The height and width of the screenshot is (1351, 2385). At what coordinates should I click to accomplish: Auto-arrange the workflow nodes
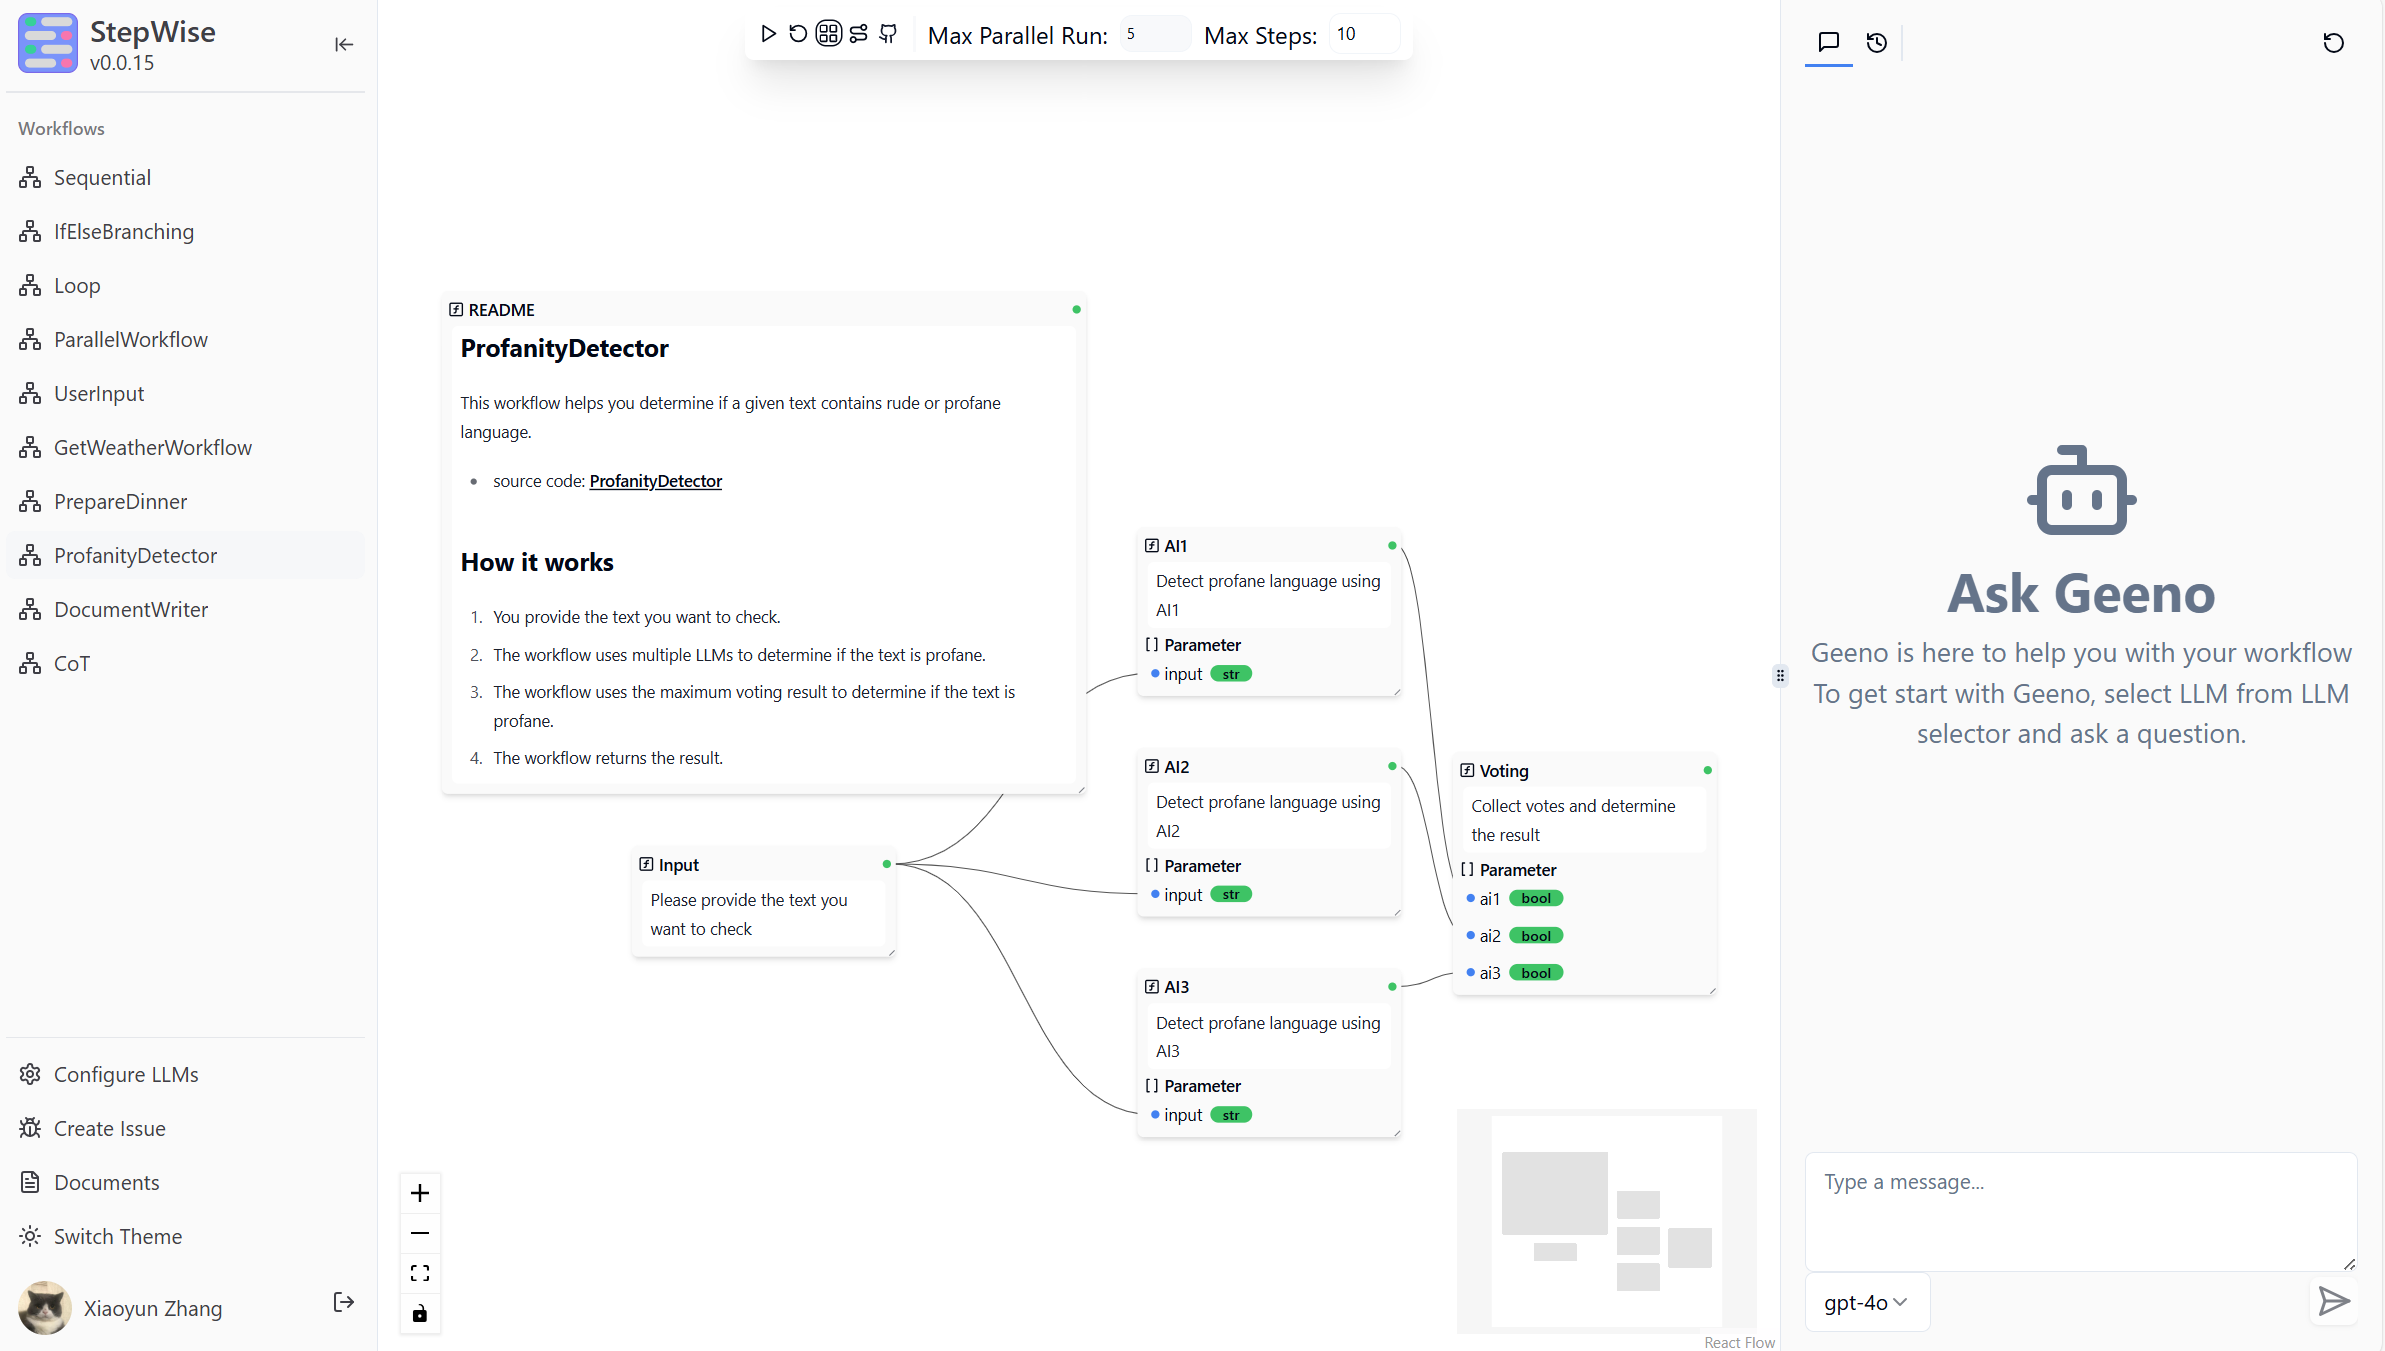coord(828,33)
